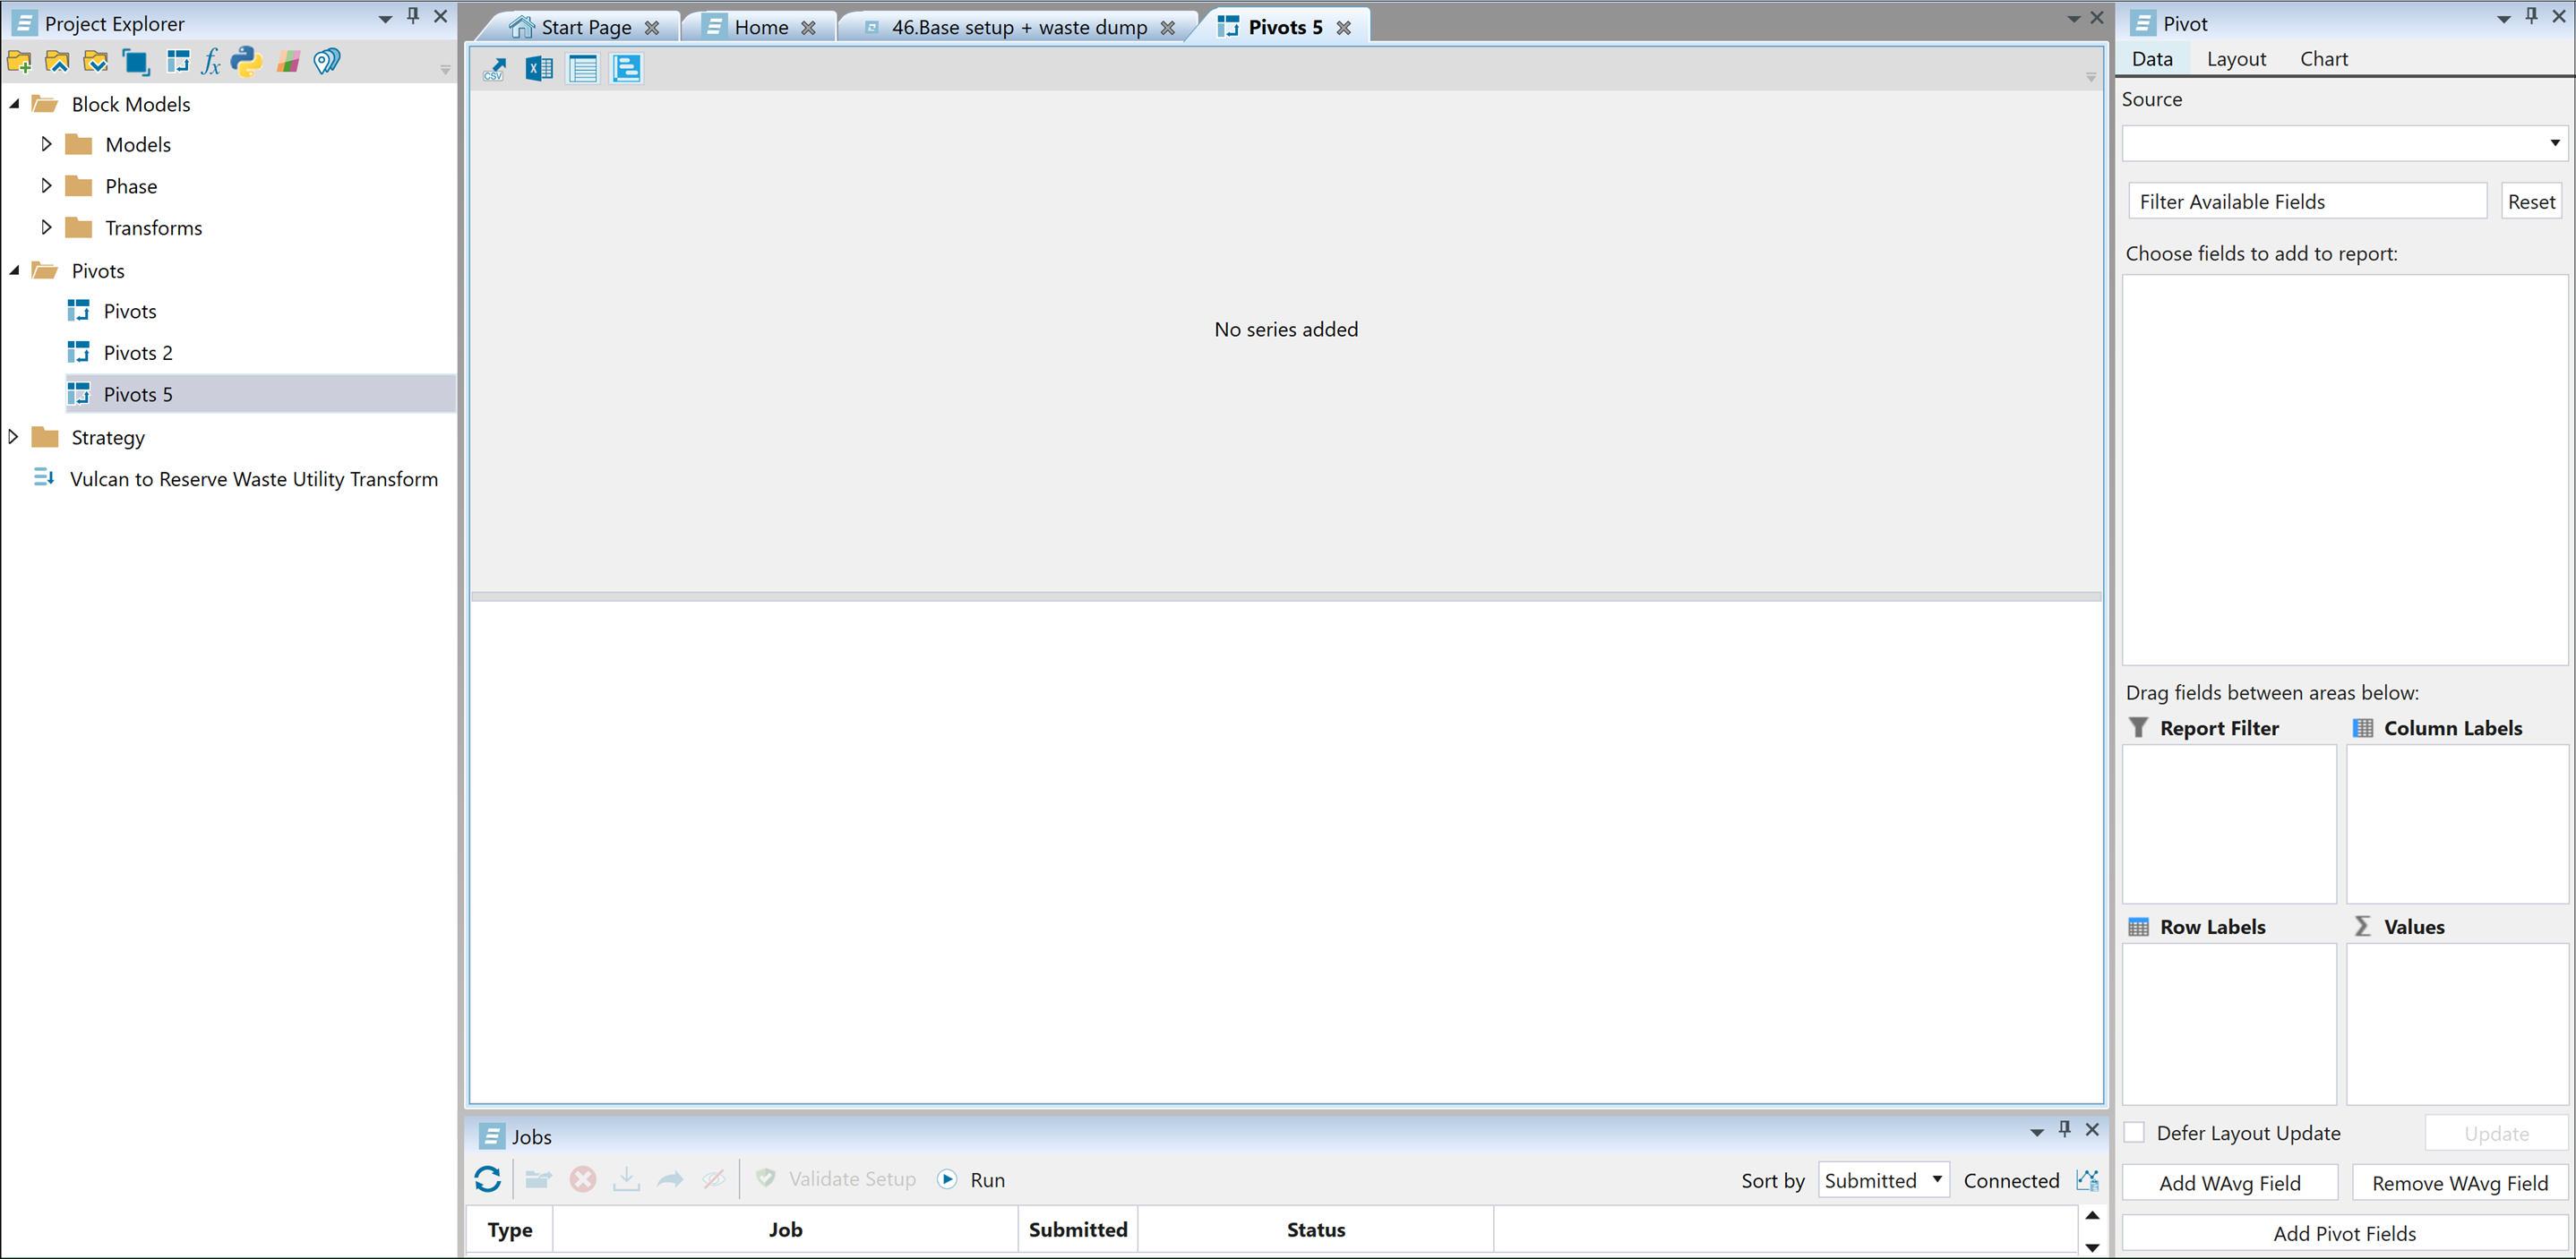Click the export to CSV icon
This screenshot has width=2576, height=1259.
[495, 69]
